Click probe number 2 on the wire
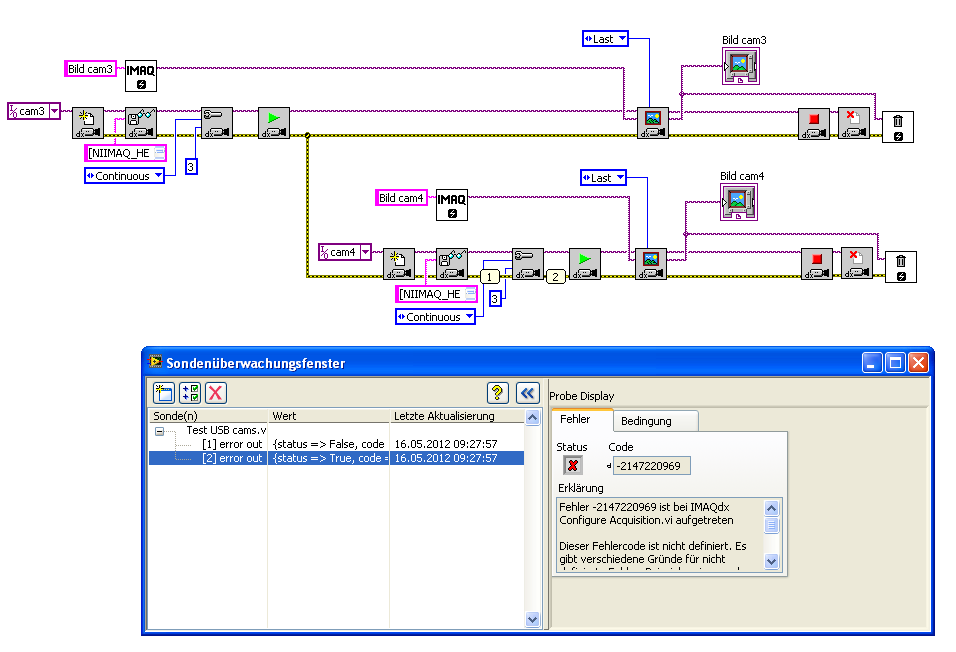 tap(556, 276)
